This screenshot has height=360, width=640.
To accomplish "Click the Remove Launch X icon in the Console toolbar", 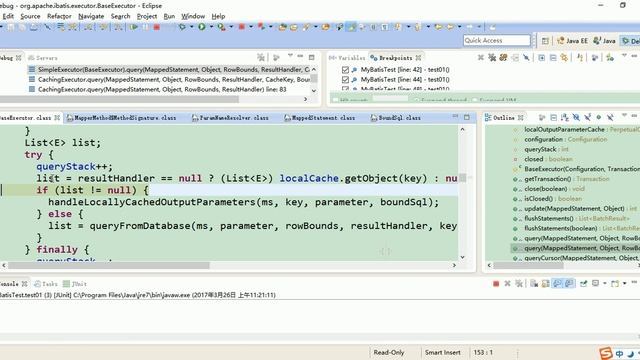I will [507, 284].
